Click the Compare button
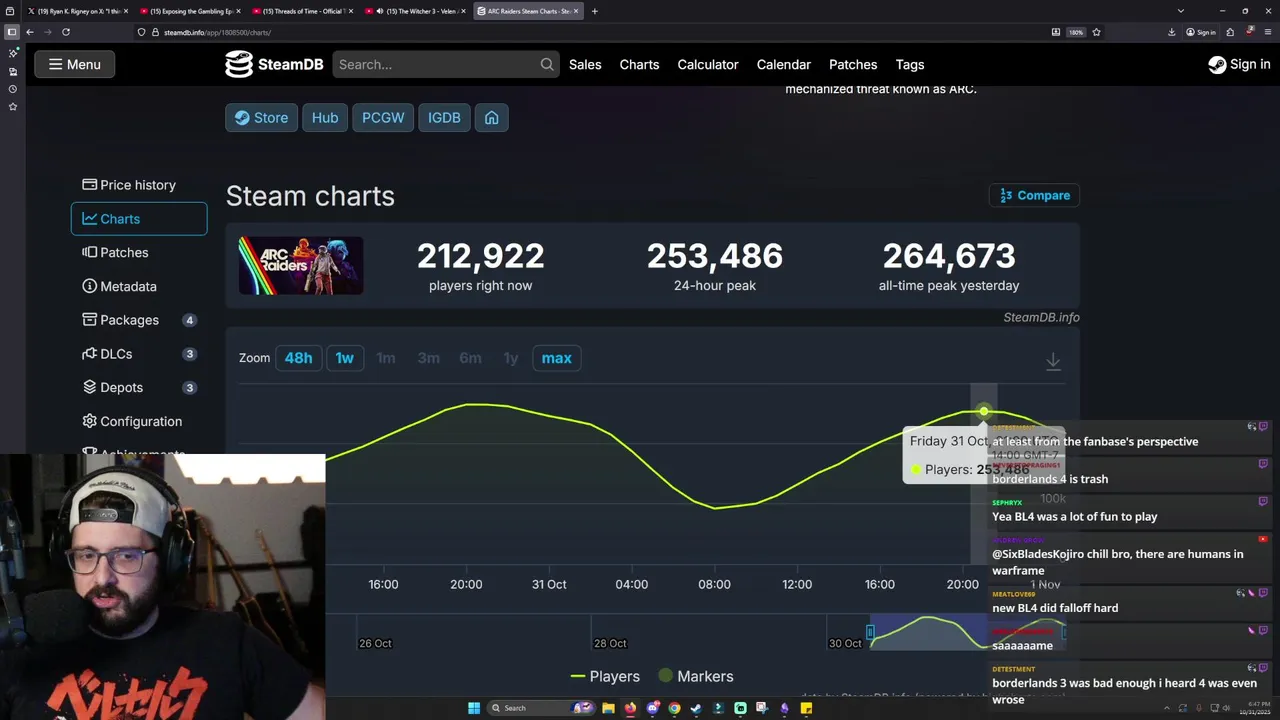The width and height of the screenshot is (1280, 720). (1034, 195)
